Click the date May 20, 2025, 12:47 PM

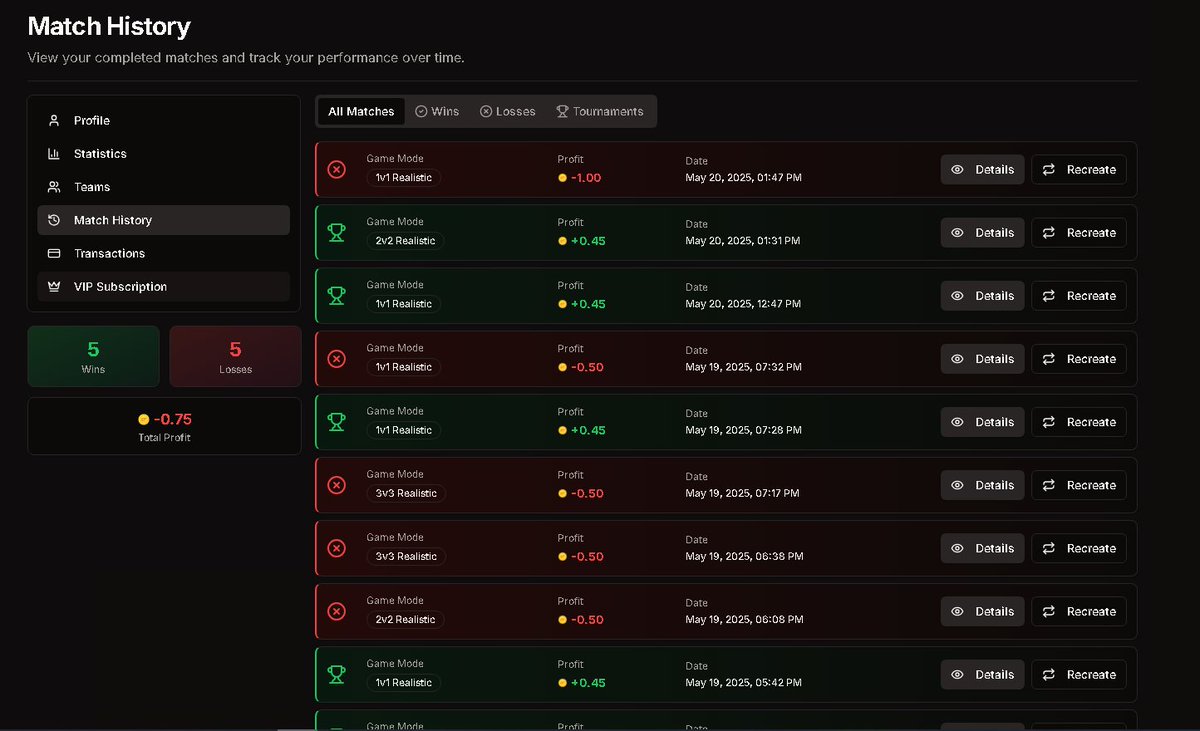pos(743,304)
